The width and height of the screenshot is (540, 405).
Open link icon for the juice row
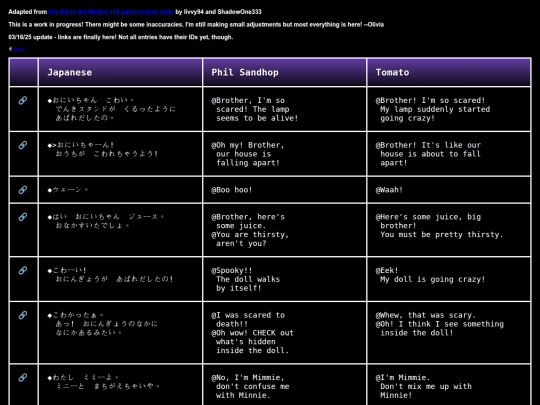(23, 217)
